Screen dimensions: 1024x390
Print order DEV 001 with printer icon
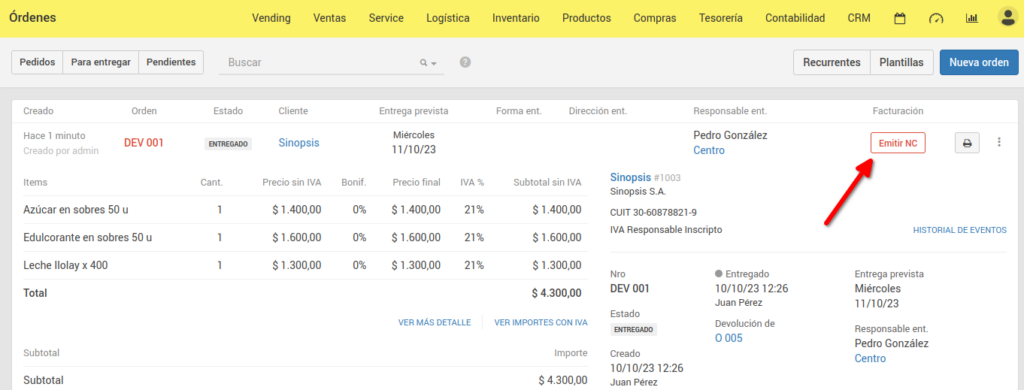coord(967,142)
